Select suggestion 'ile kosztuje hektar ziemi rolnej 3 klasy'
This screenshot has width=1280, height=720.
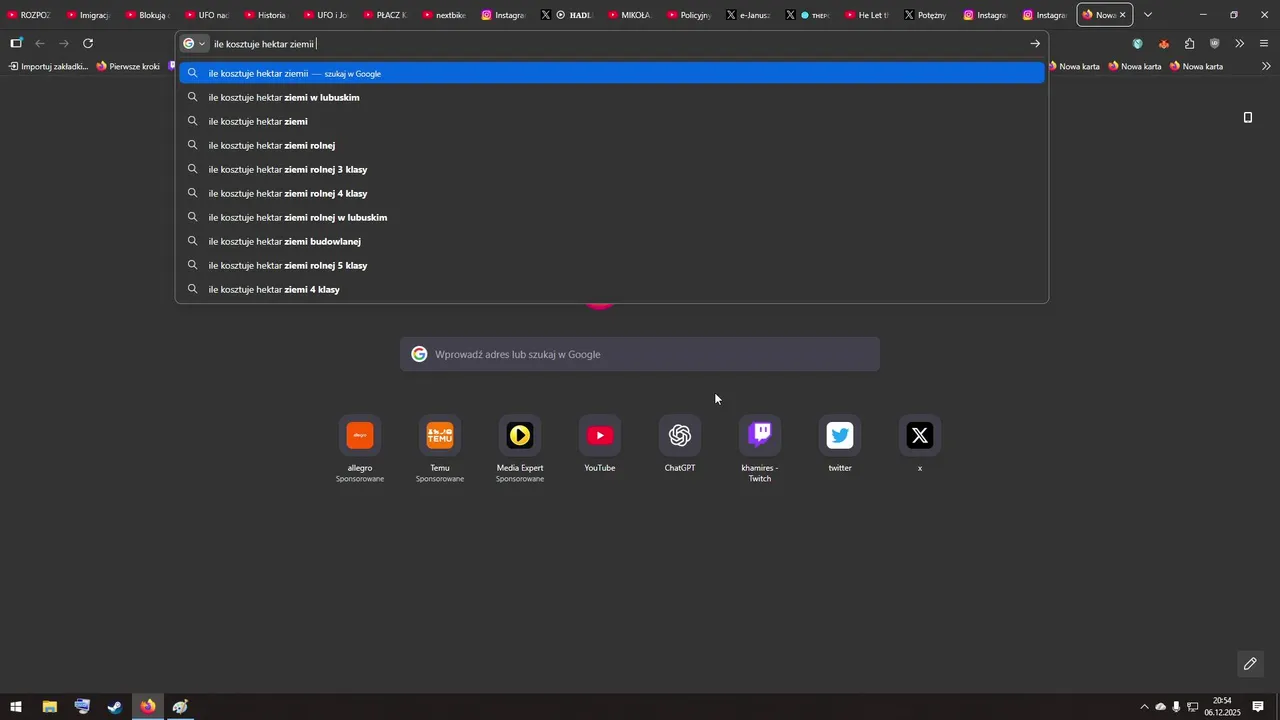(612, 169)
